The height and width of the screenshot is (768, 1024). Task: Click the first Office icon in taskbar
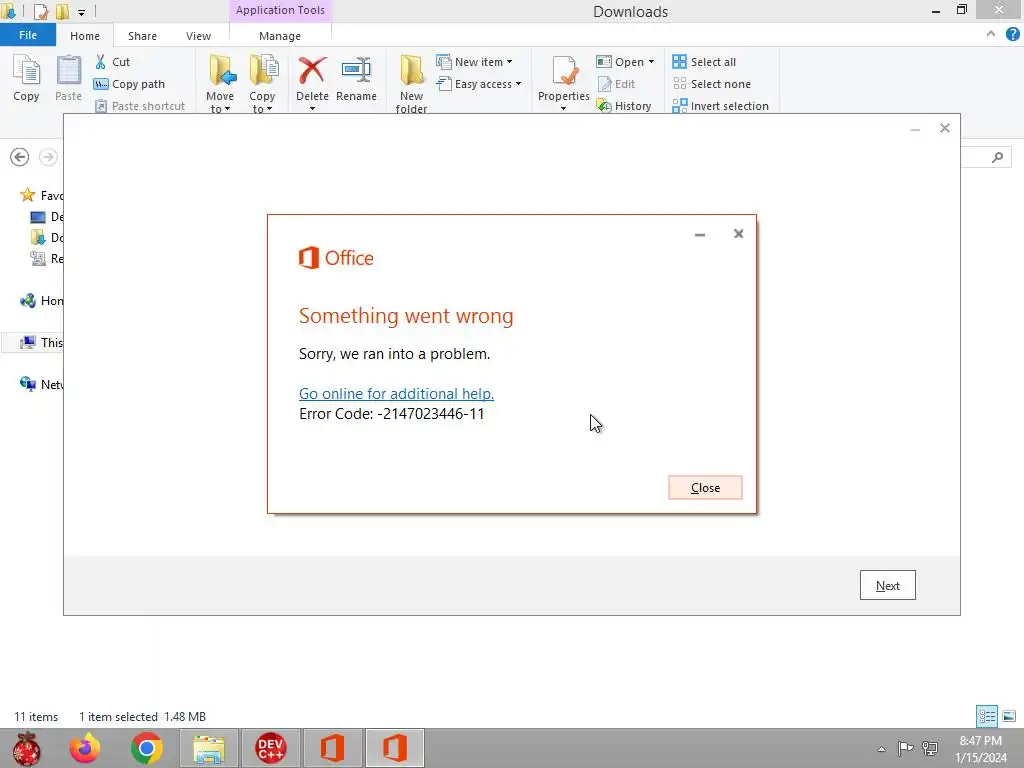[332, 748]
